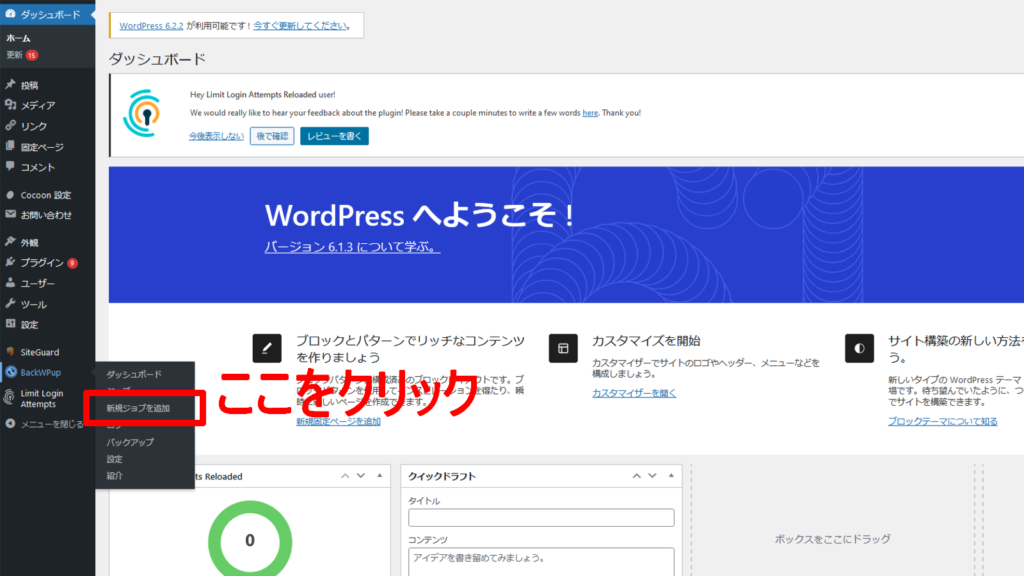Move the クイックドラフト widget up

[637, 476]
